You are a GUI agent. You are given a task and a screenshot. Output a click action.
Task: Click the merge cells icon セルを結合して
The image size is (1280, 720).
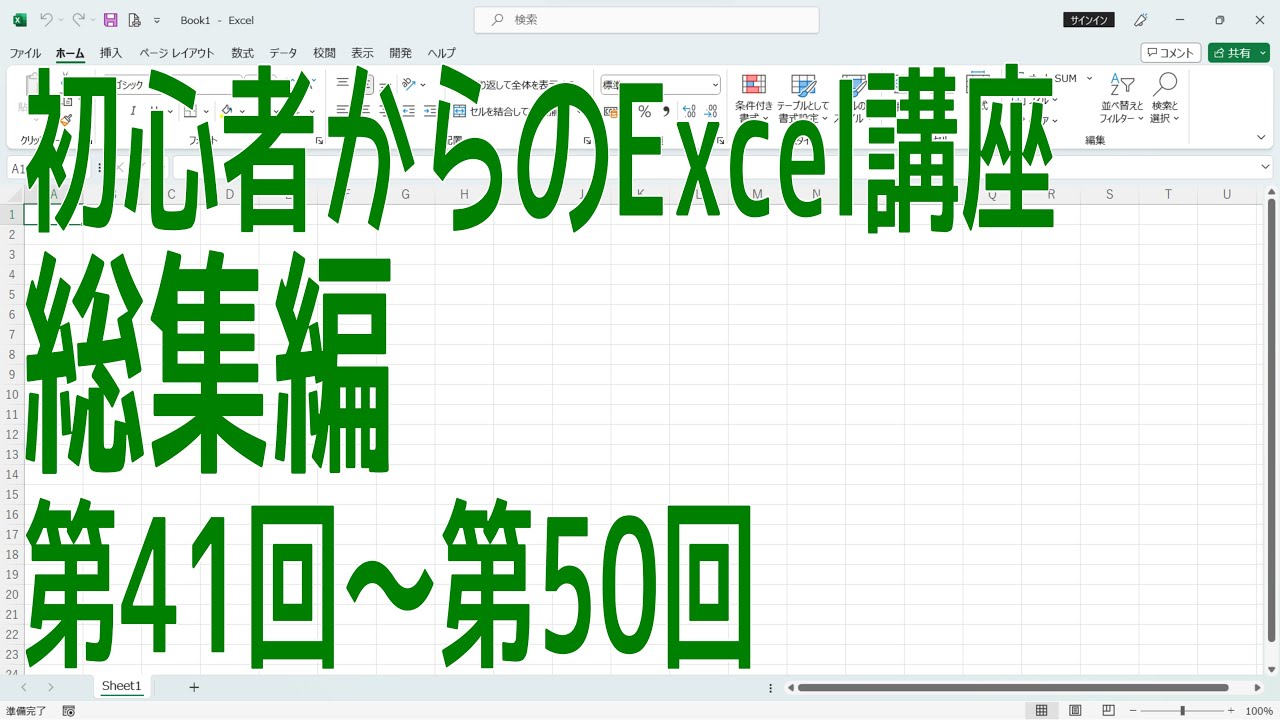point(460,111)
